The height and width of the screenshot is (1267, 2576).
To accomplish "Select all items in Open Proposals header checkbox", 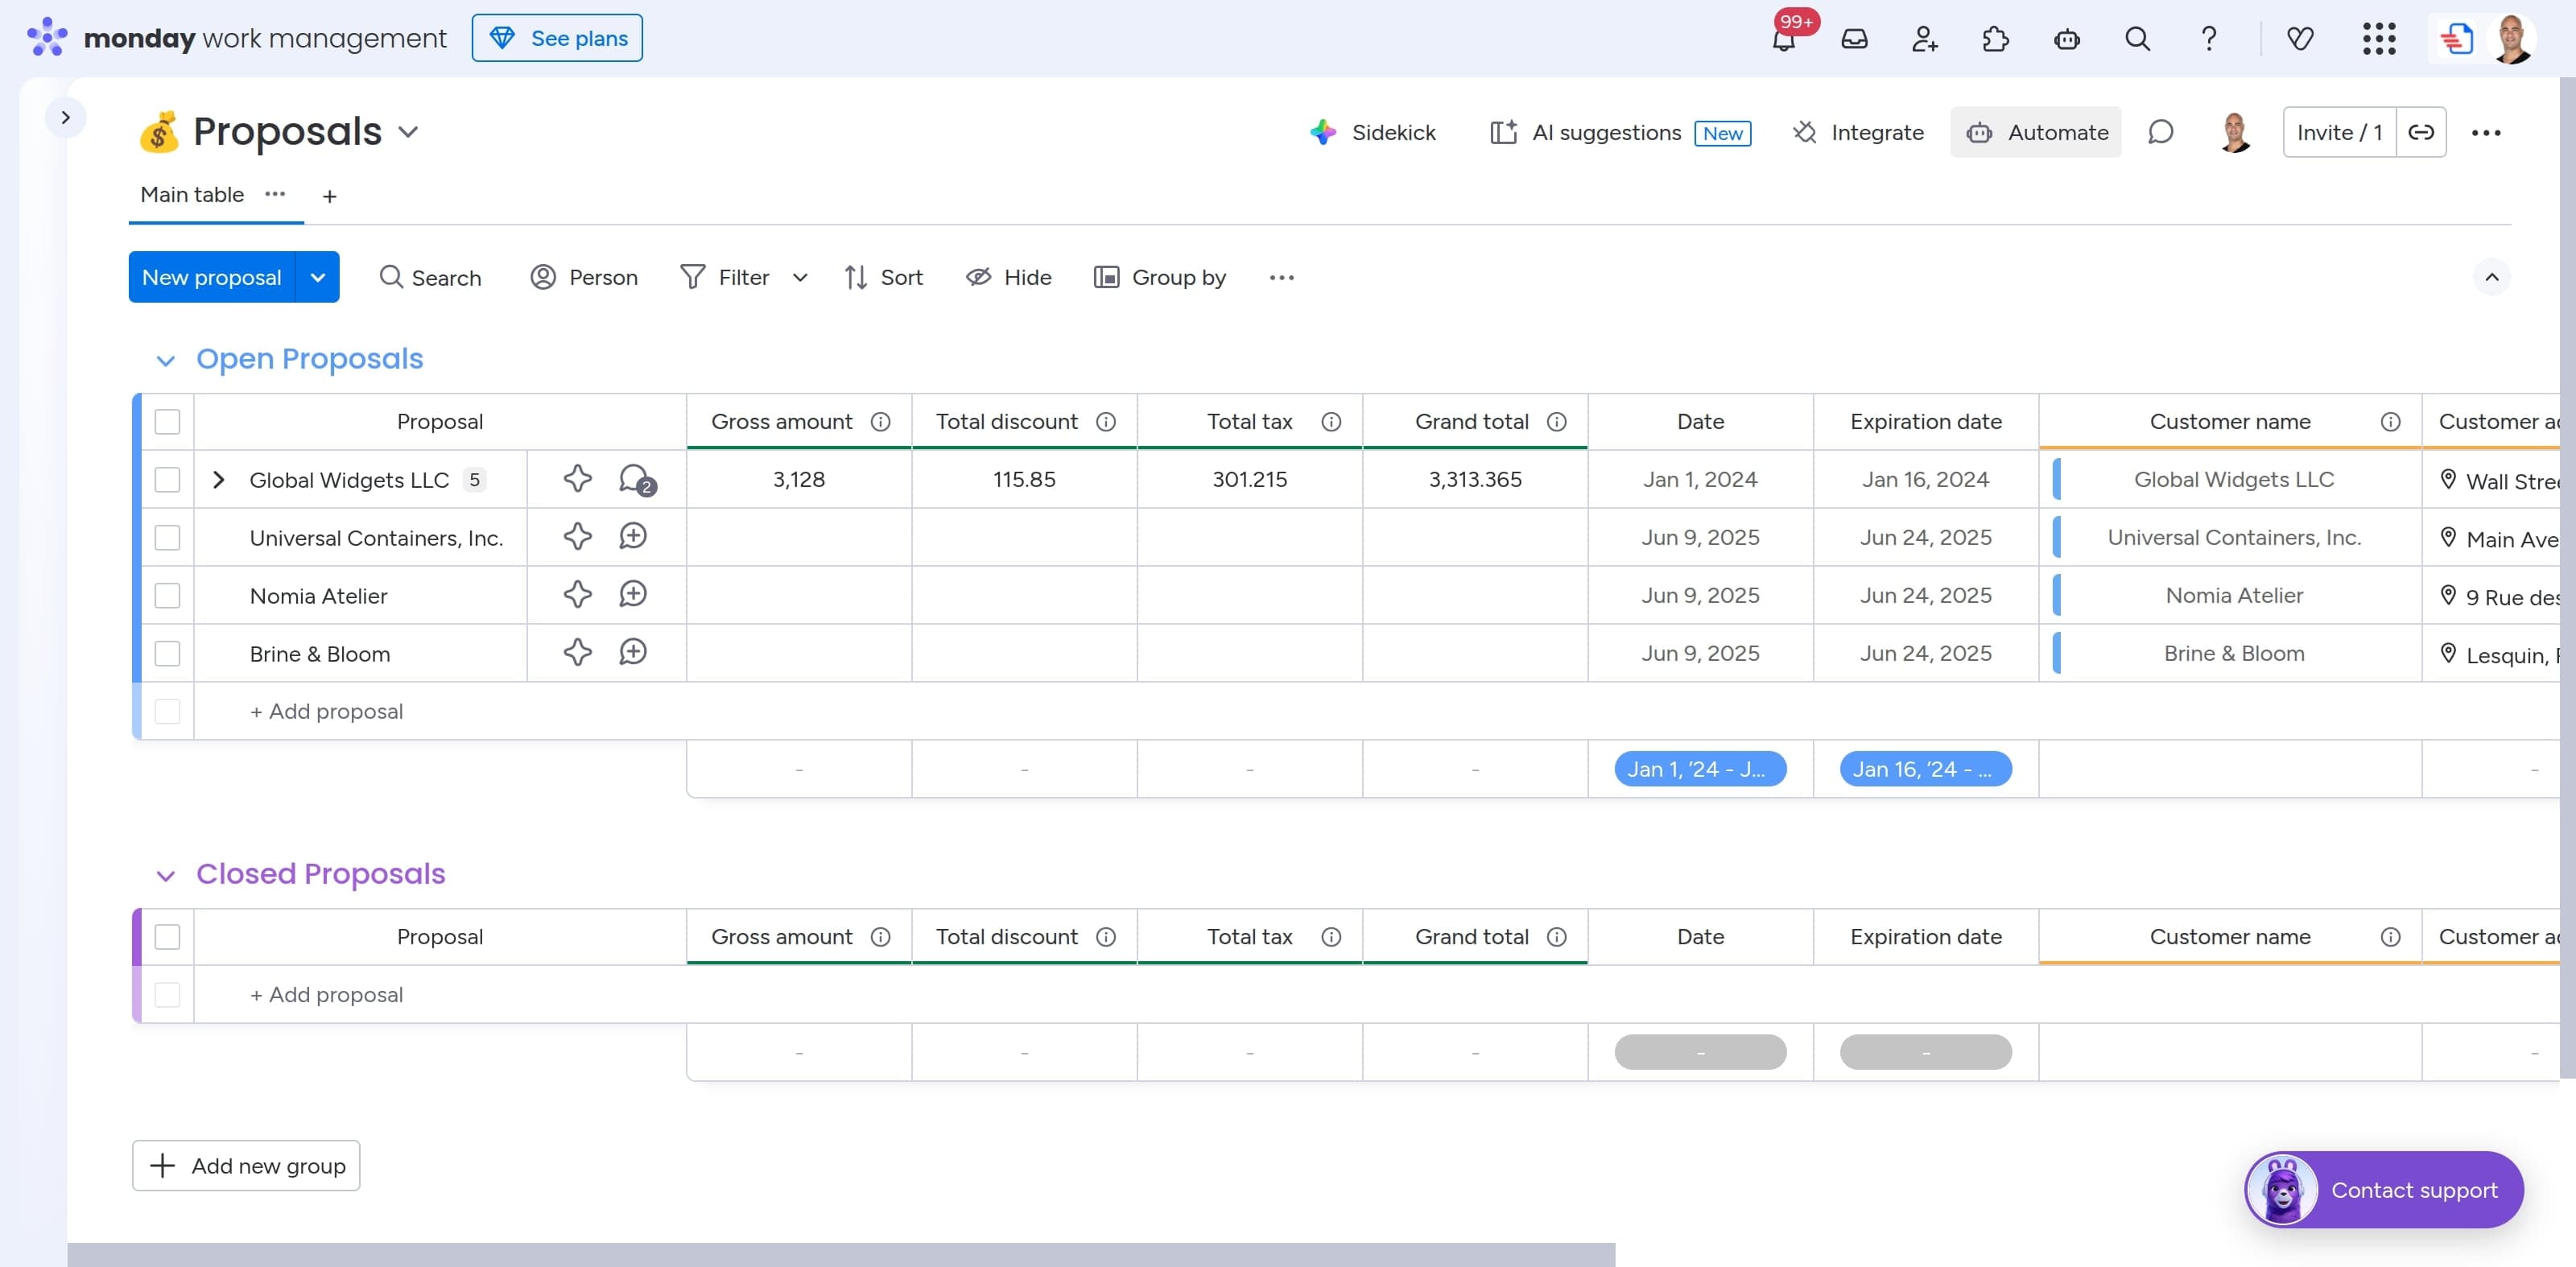I will click(167, 421).
